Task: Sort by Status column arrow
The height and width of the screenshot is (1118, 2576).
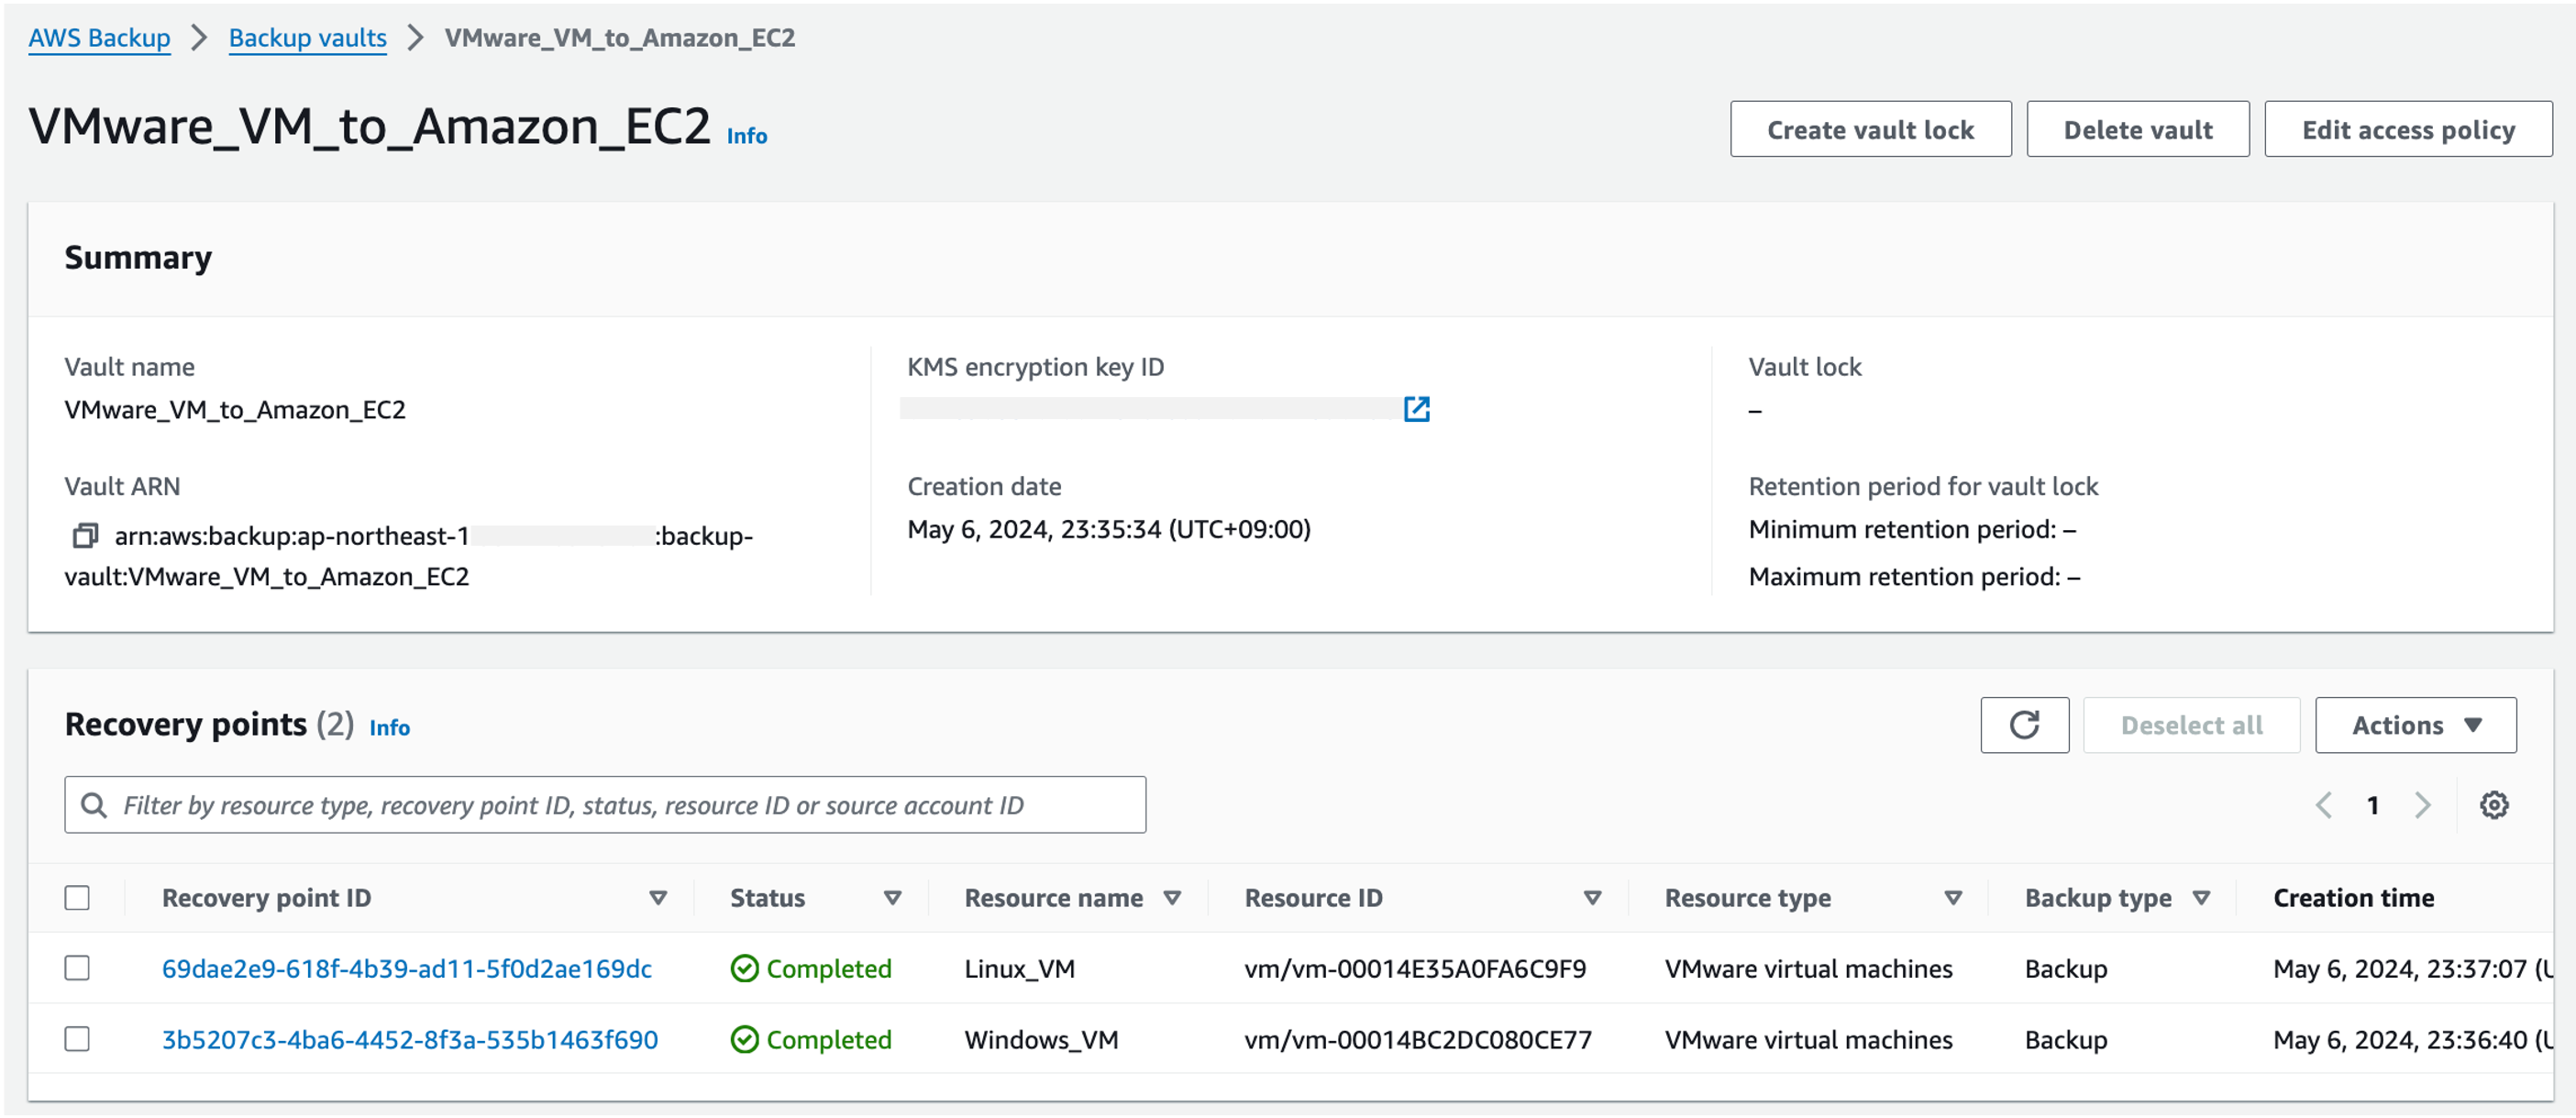Action: (892, 898)
